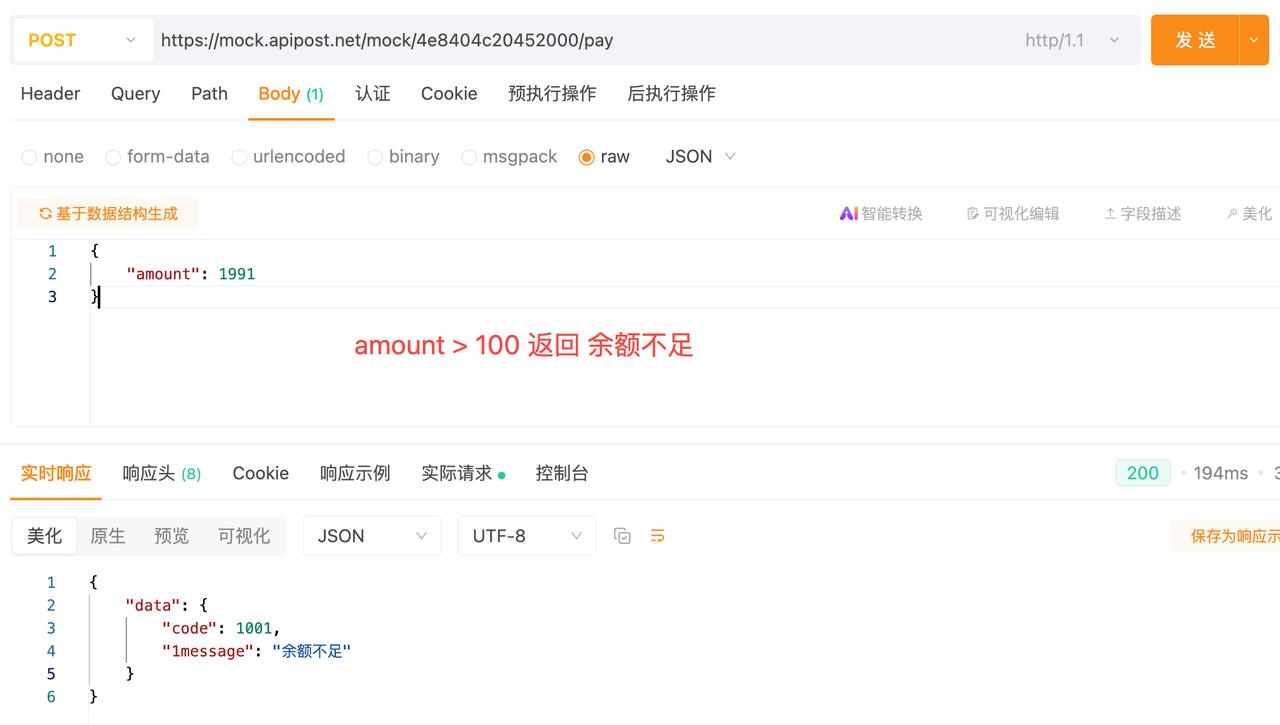Screen dimensions: 1280x725
Task: Click the request URL input field
Action: click(x=580, y=40)
